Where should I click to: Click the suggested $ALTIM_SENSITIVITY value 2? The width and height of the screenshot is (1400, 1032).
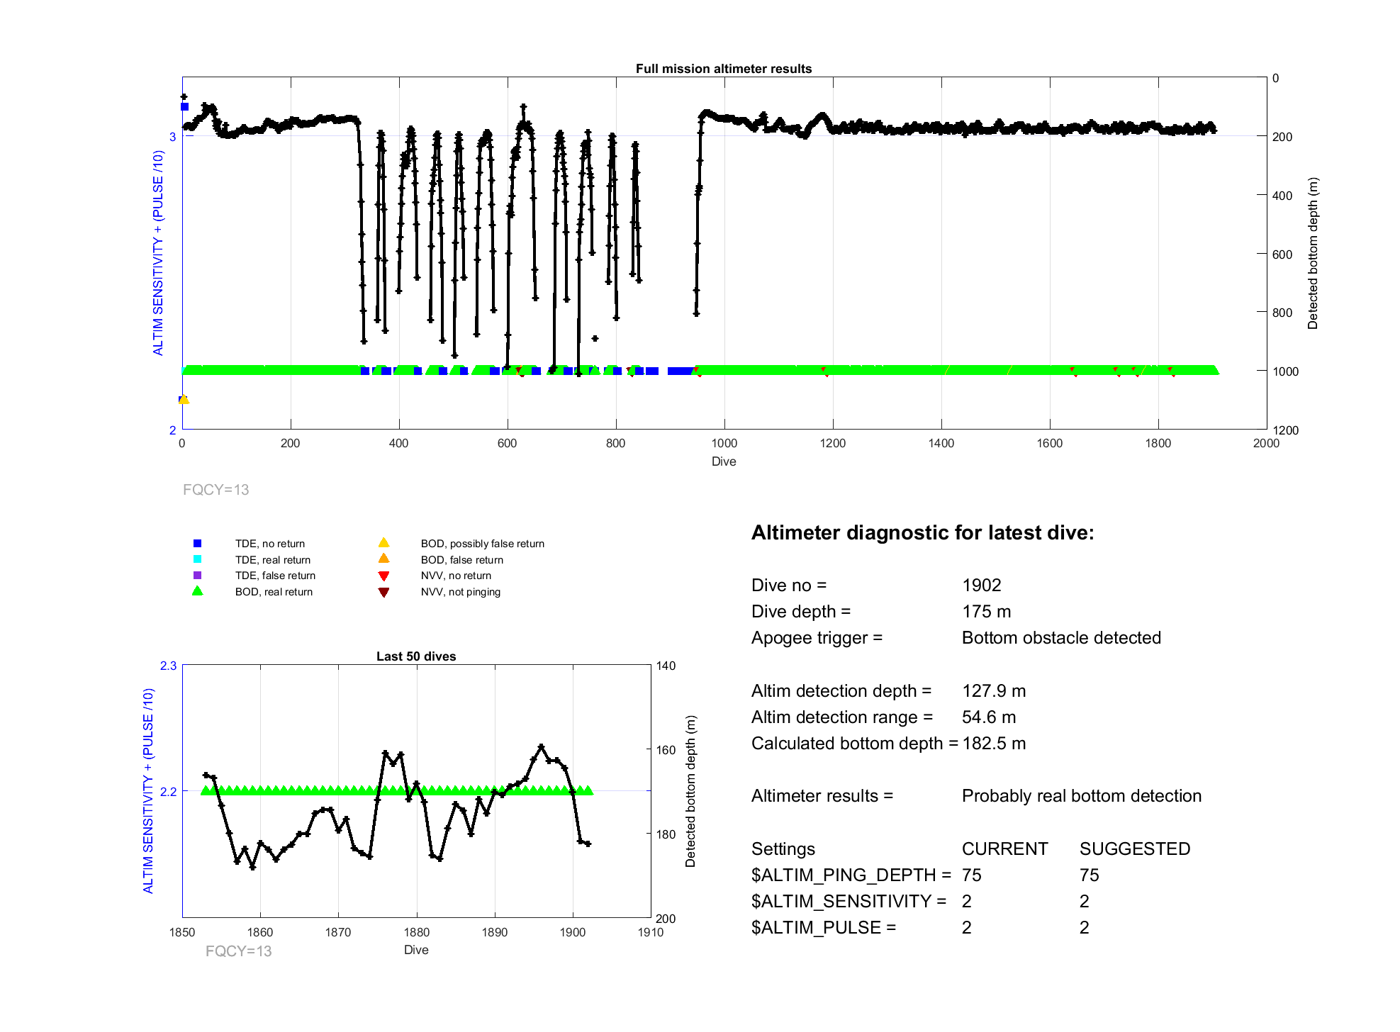tap(1085, 901)
